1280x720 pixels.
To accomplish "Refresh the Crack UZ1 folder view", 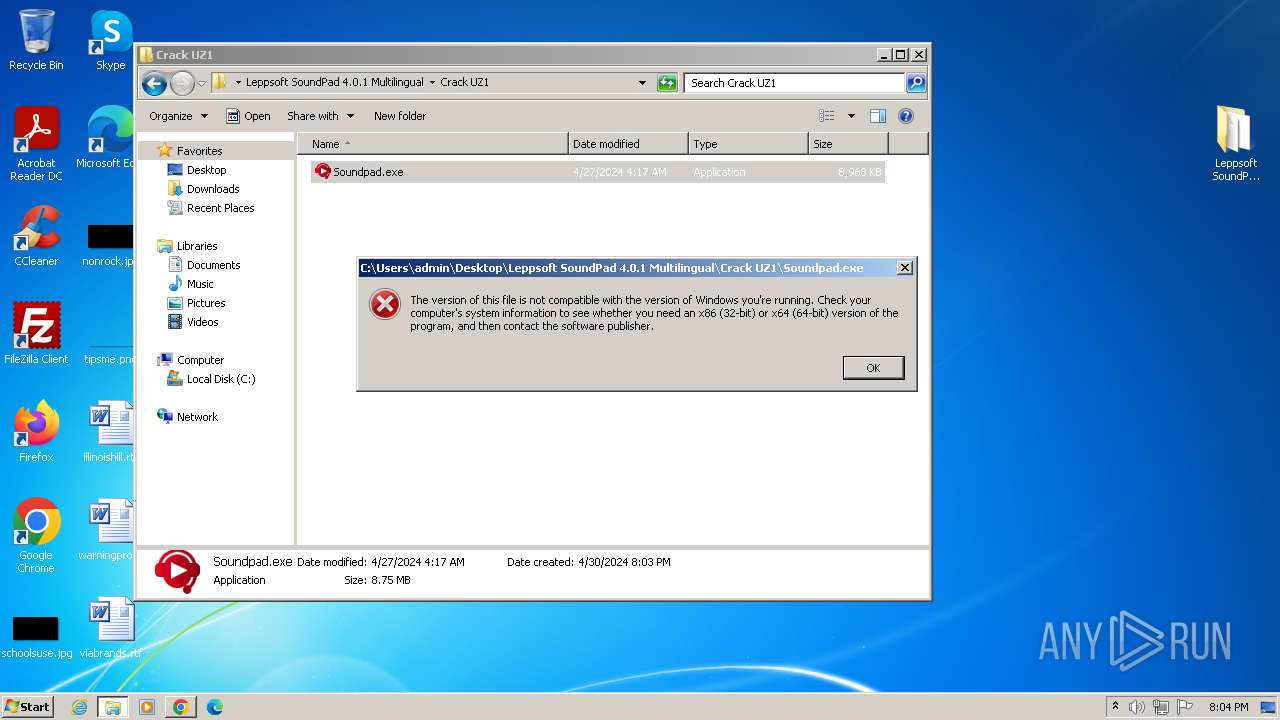I will tap(667, 83).
